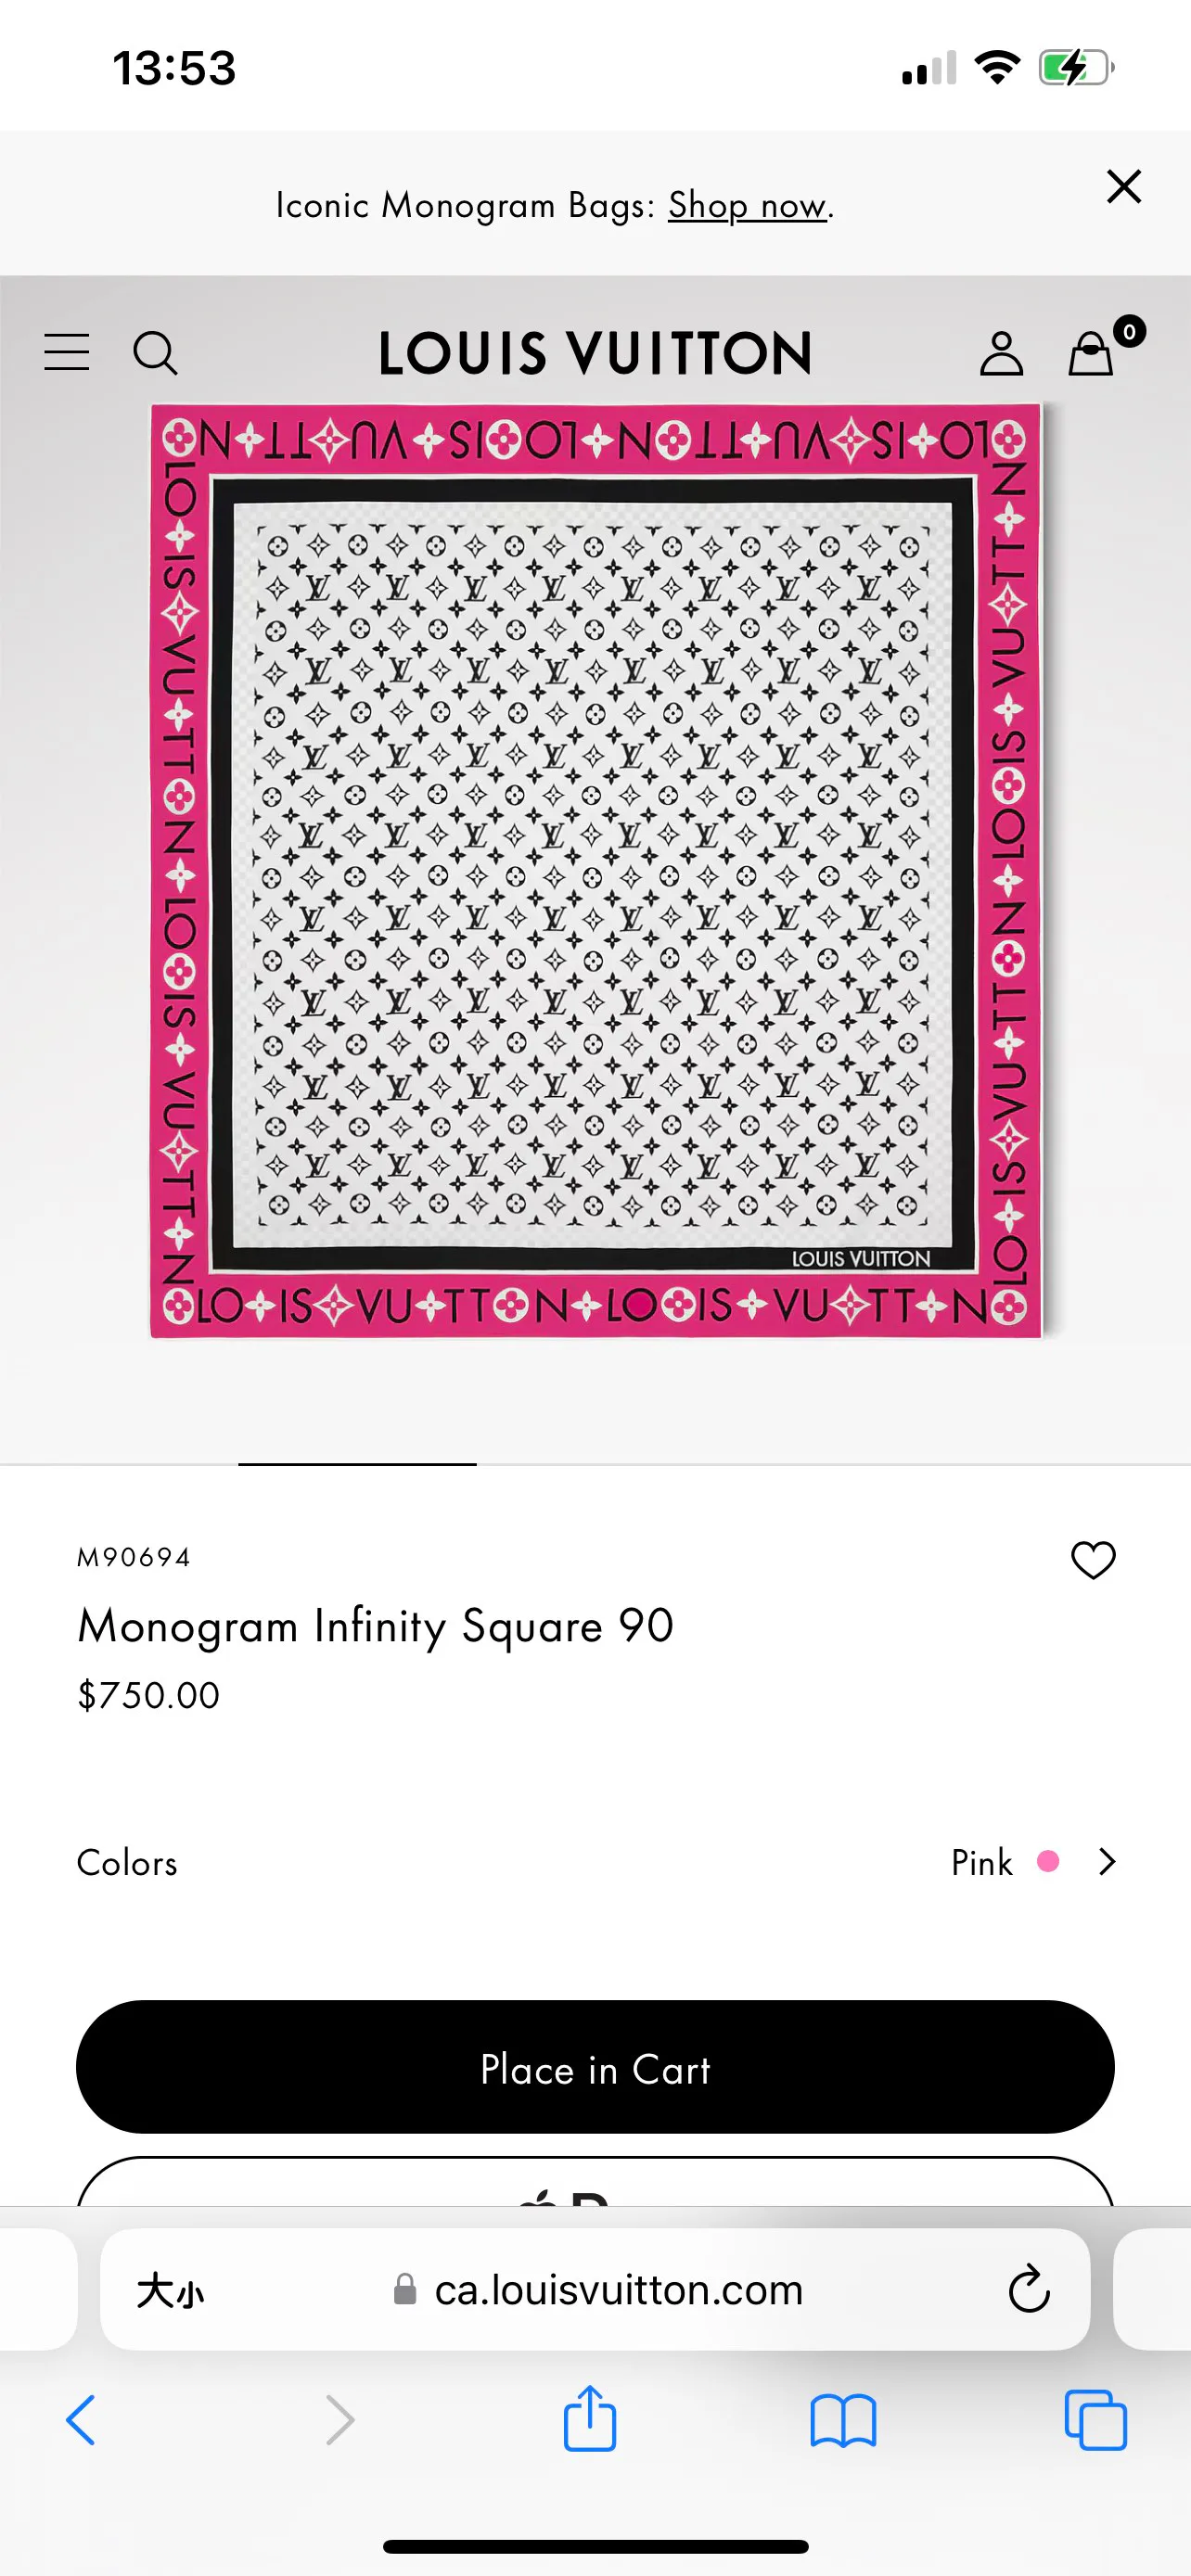Image resolution: width=1191 pixels, height=2576 pixels.
Task: Tap the pink scarf product image
Action: (595, 869)
